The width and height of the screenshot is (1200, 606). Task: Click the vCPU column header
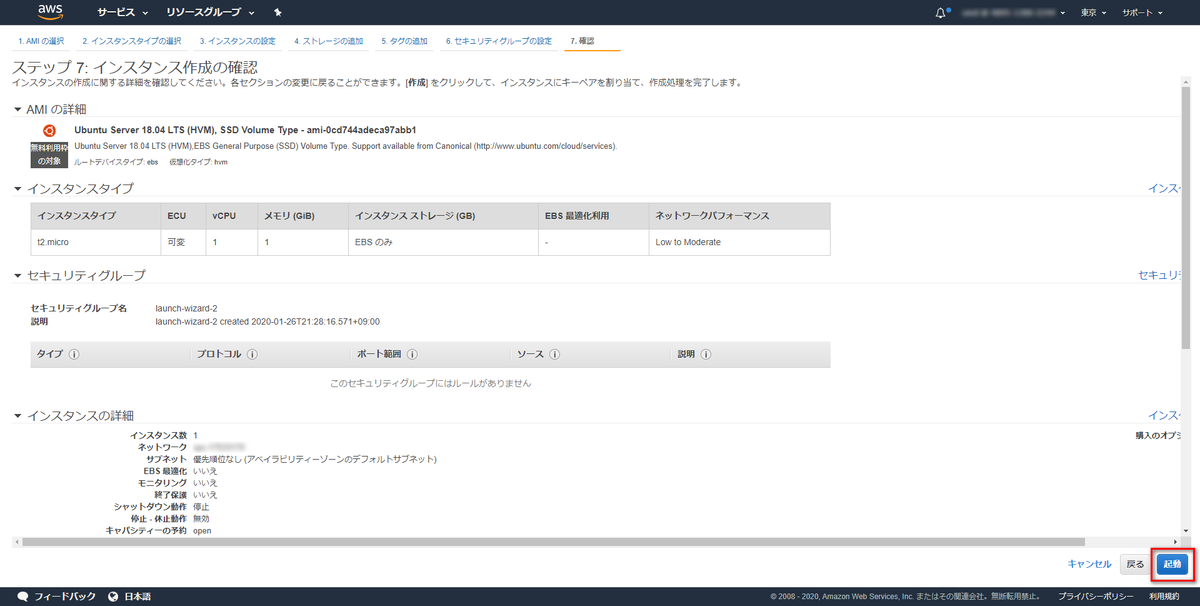pyautogui.click(x=231, y=216)
